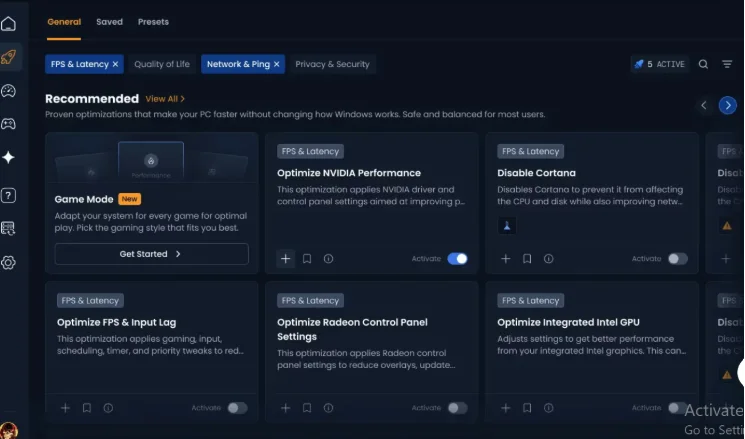Turn off Optimize NVIDIA Performance toggle
This screenshot has width=745, height=439.
pyautogui.click(x=457, y=258)
